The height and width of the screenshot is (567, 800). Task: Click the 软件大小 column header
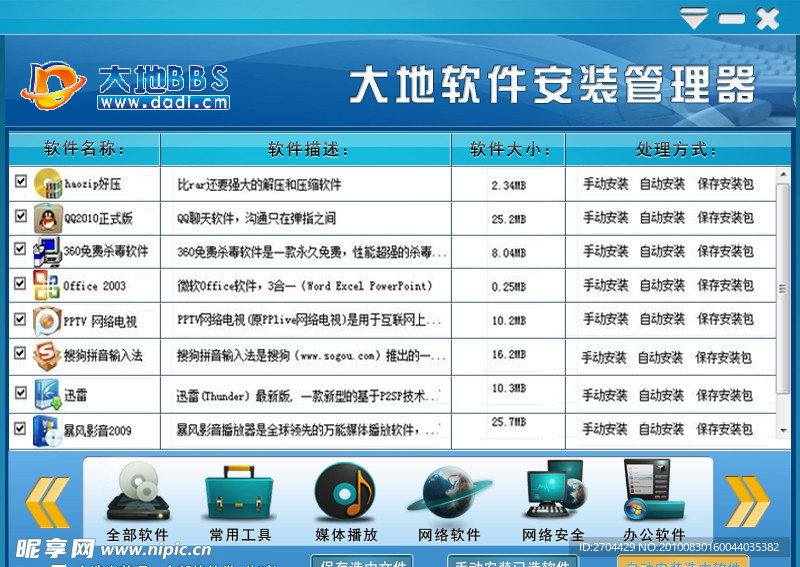click(508, 150)
